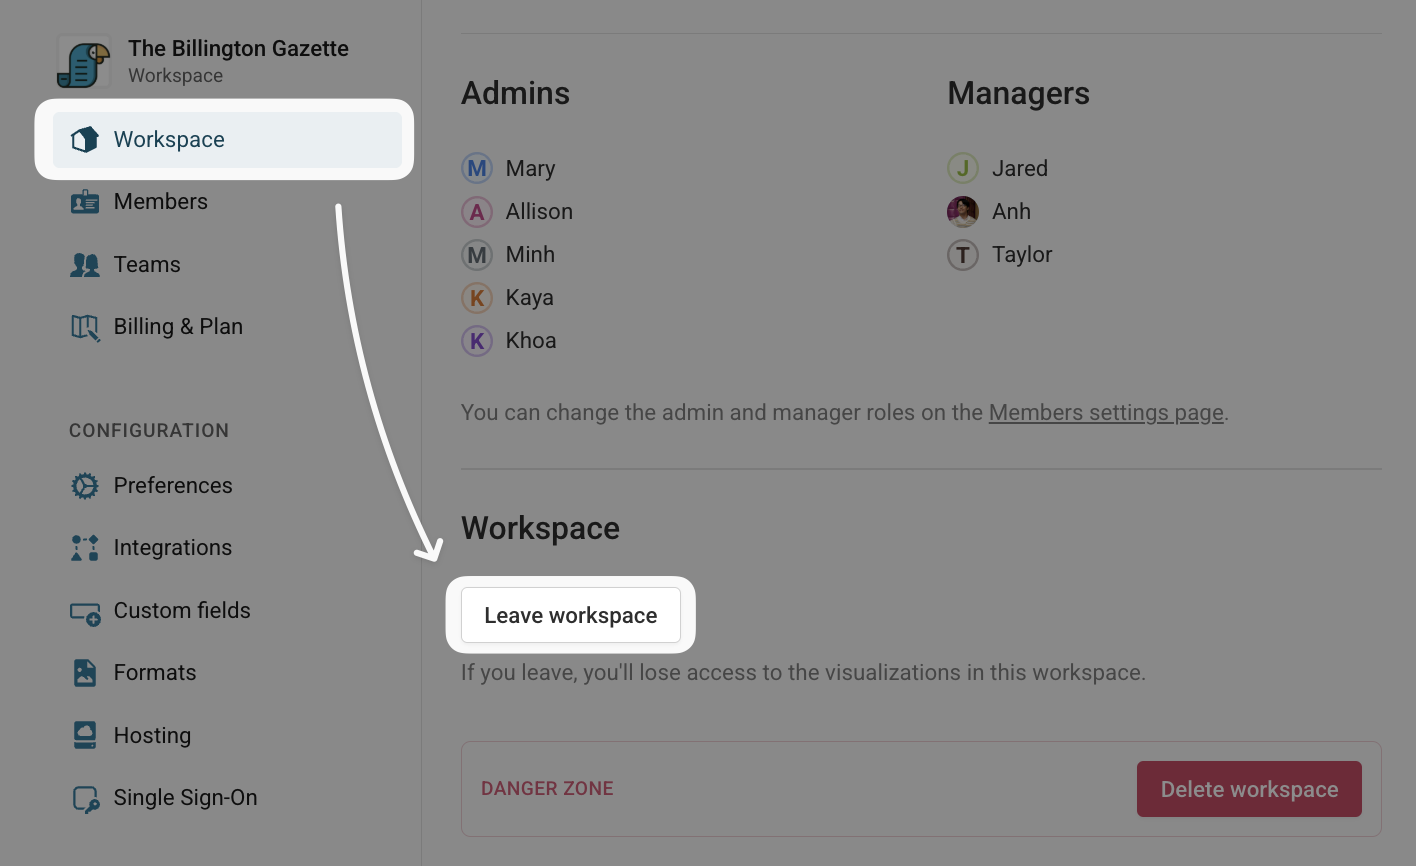Screen dimensions: 1416x866
Task: Click The Billington Gazette workspace name
Action: point(238,49)
